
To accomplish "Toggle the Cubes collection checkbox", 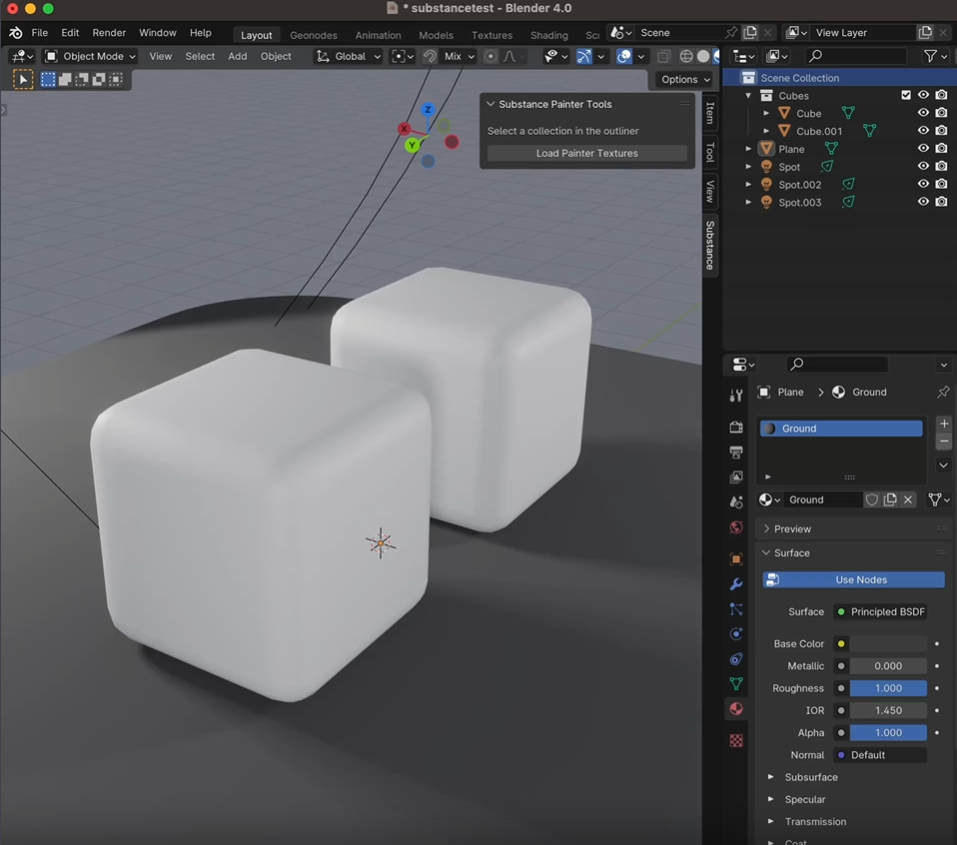I will 906,95.
